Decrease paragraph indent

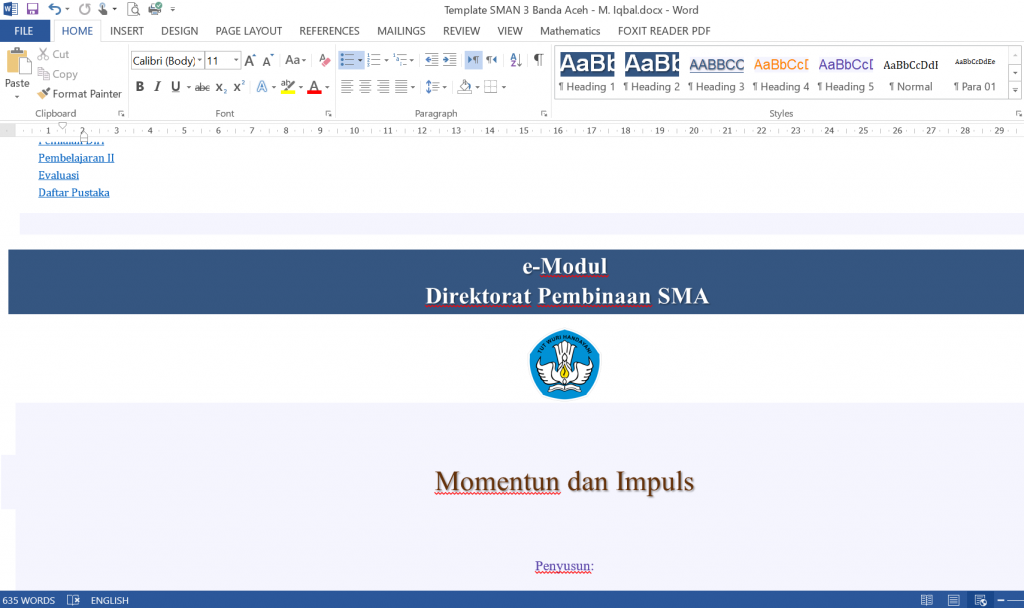click(431, 60)
